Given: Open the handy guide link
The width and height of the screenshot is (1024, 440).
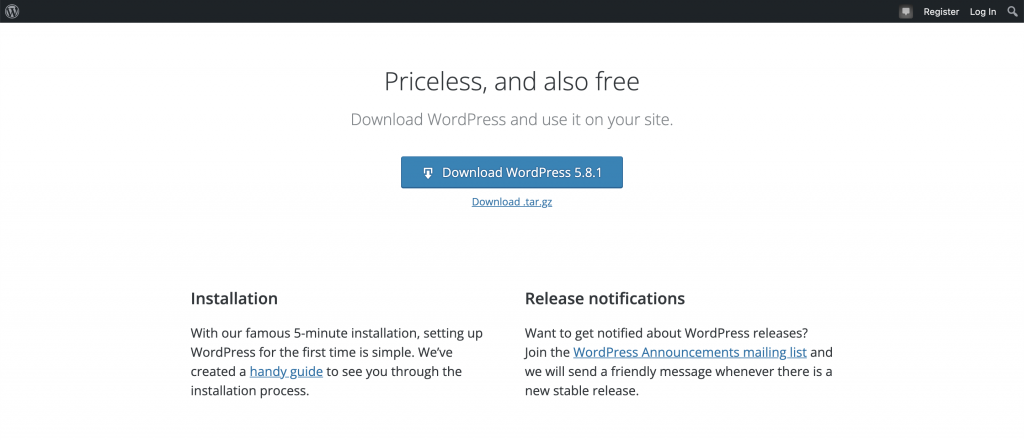Looking at the screenshot, I should tap(286, 371).
